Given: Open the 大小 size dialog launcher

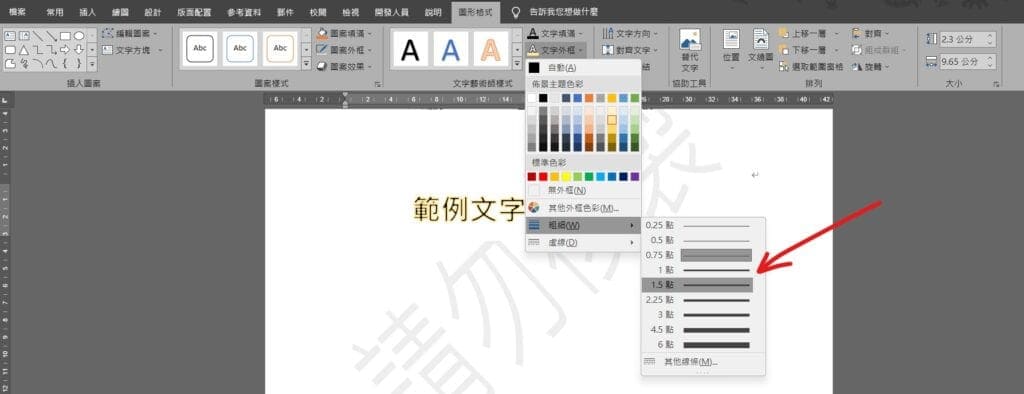Looking at the screenshot, I should click(x=996, y=84).
